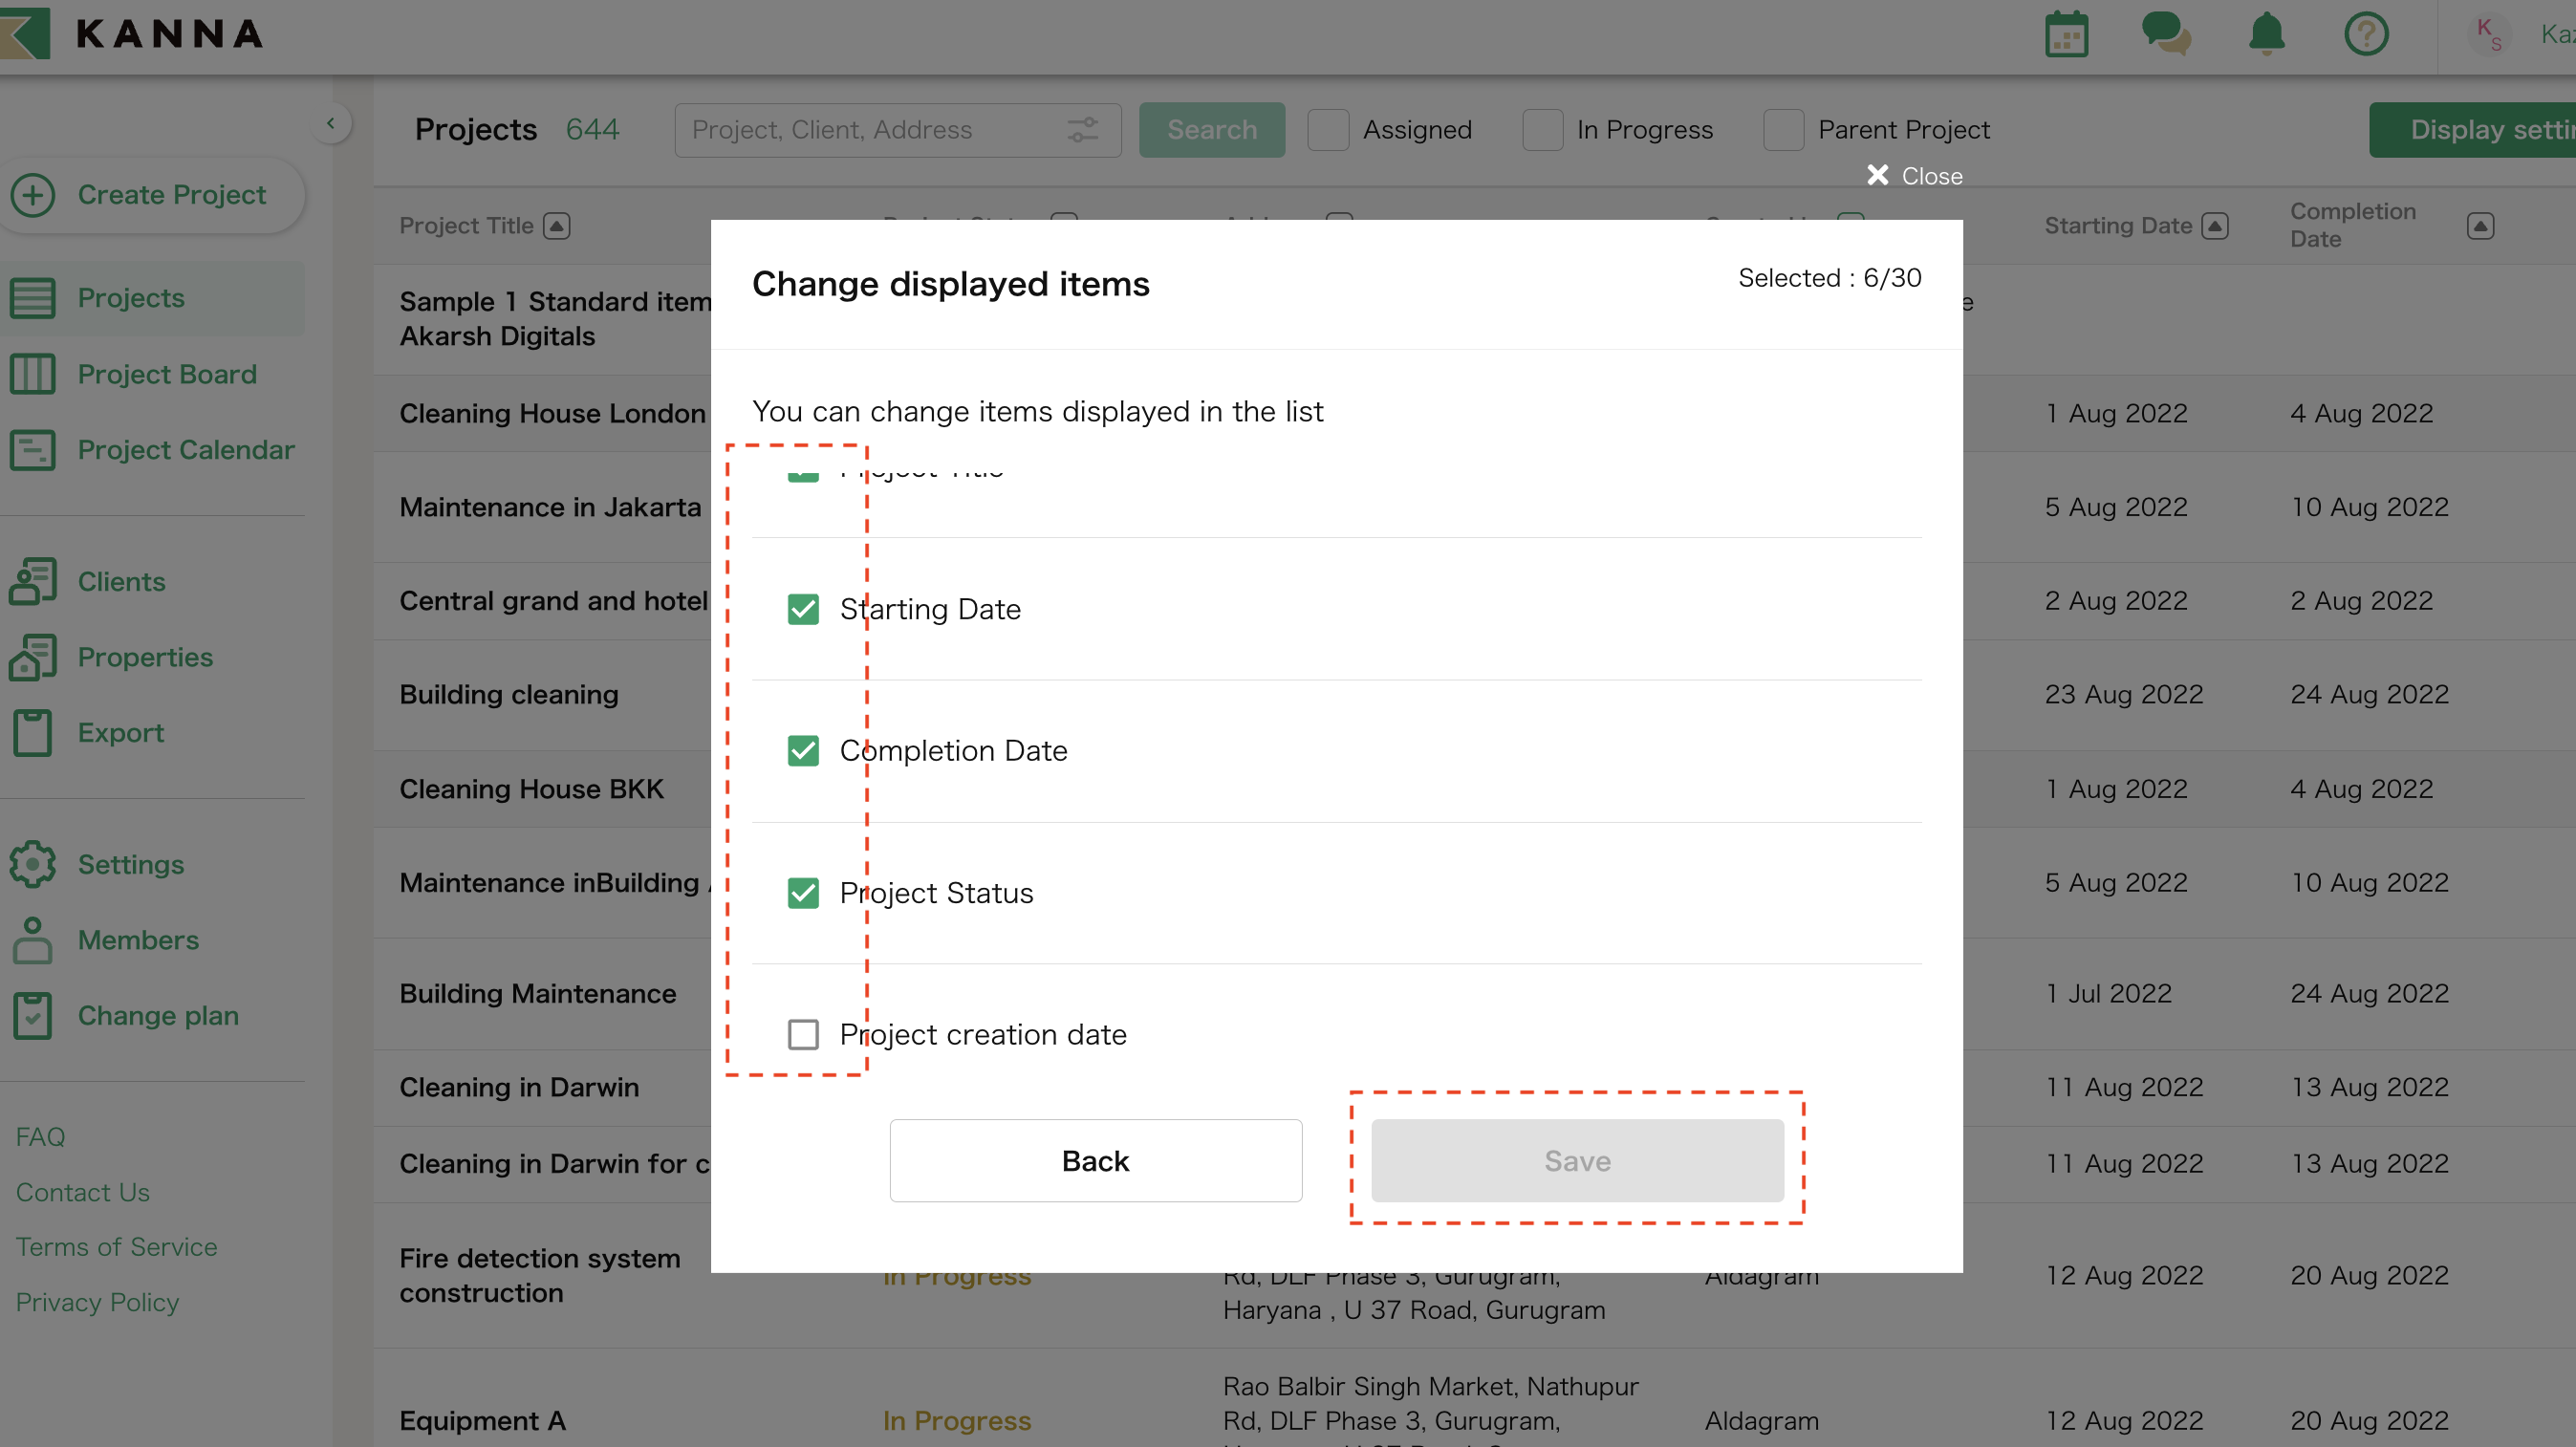Open chat messages from the top bar

tap(2167, 33)
